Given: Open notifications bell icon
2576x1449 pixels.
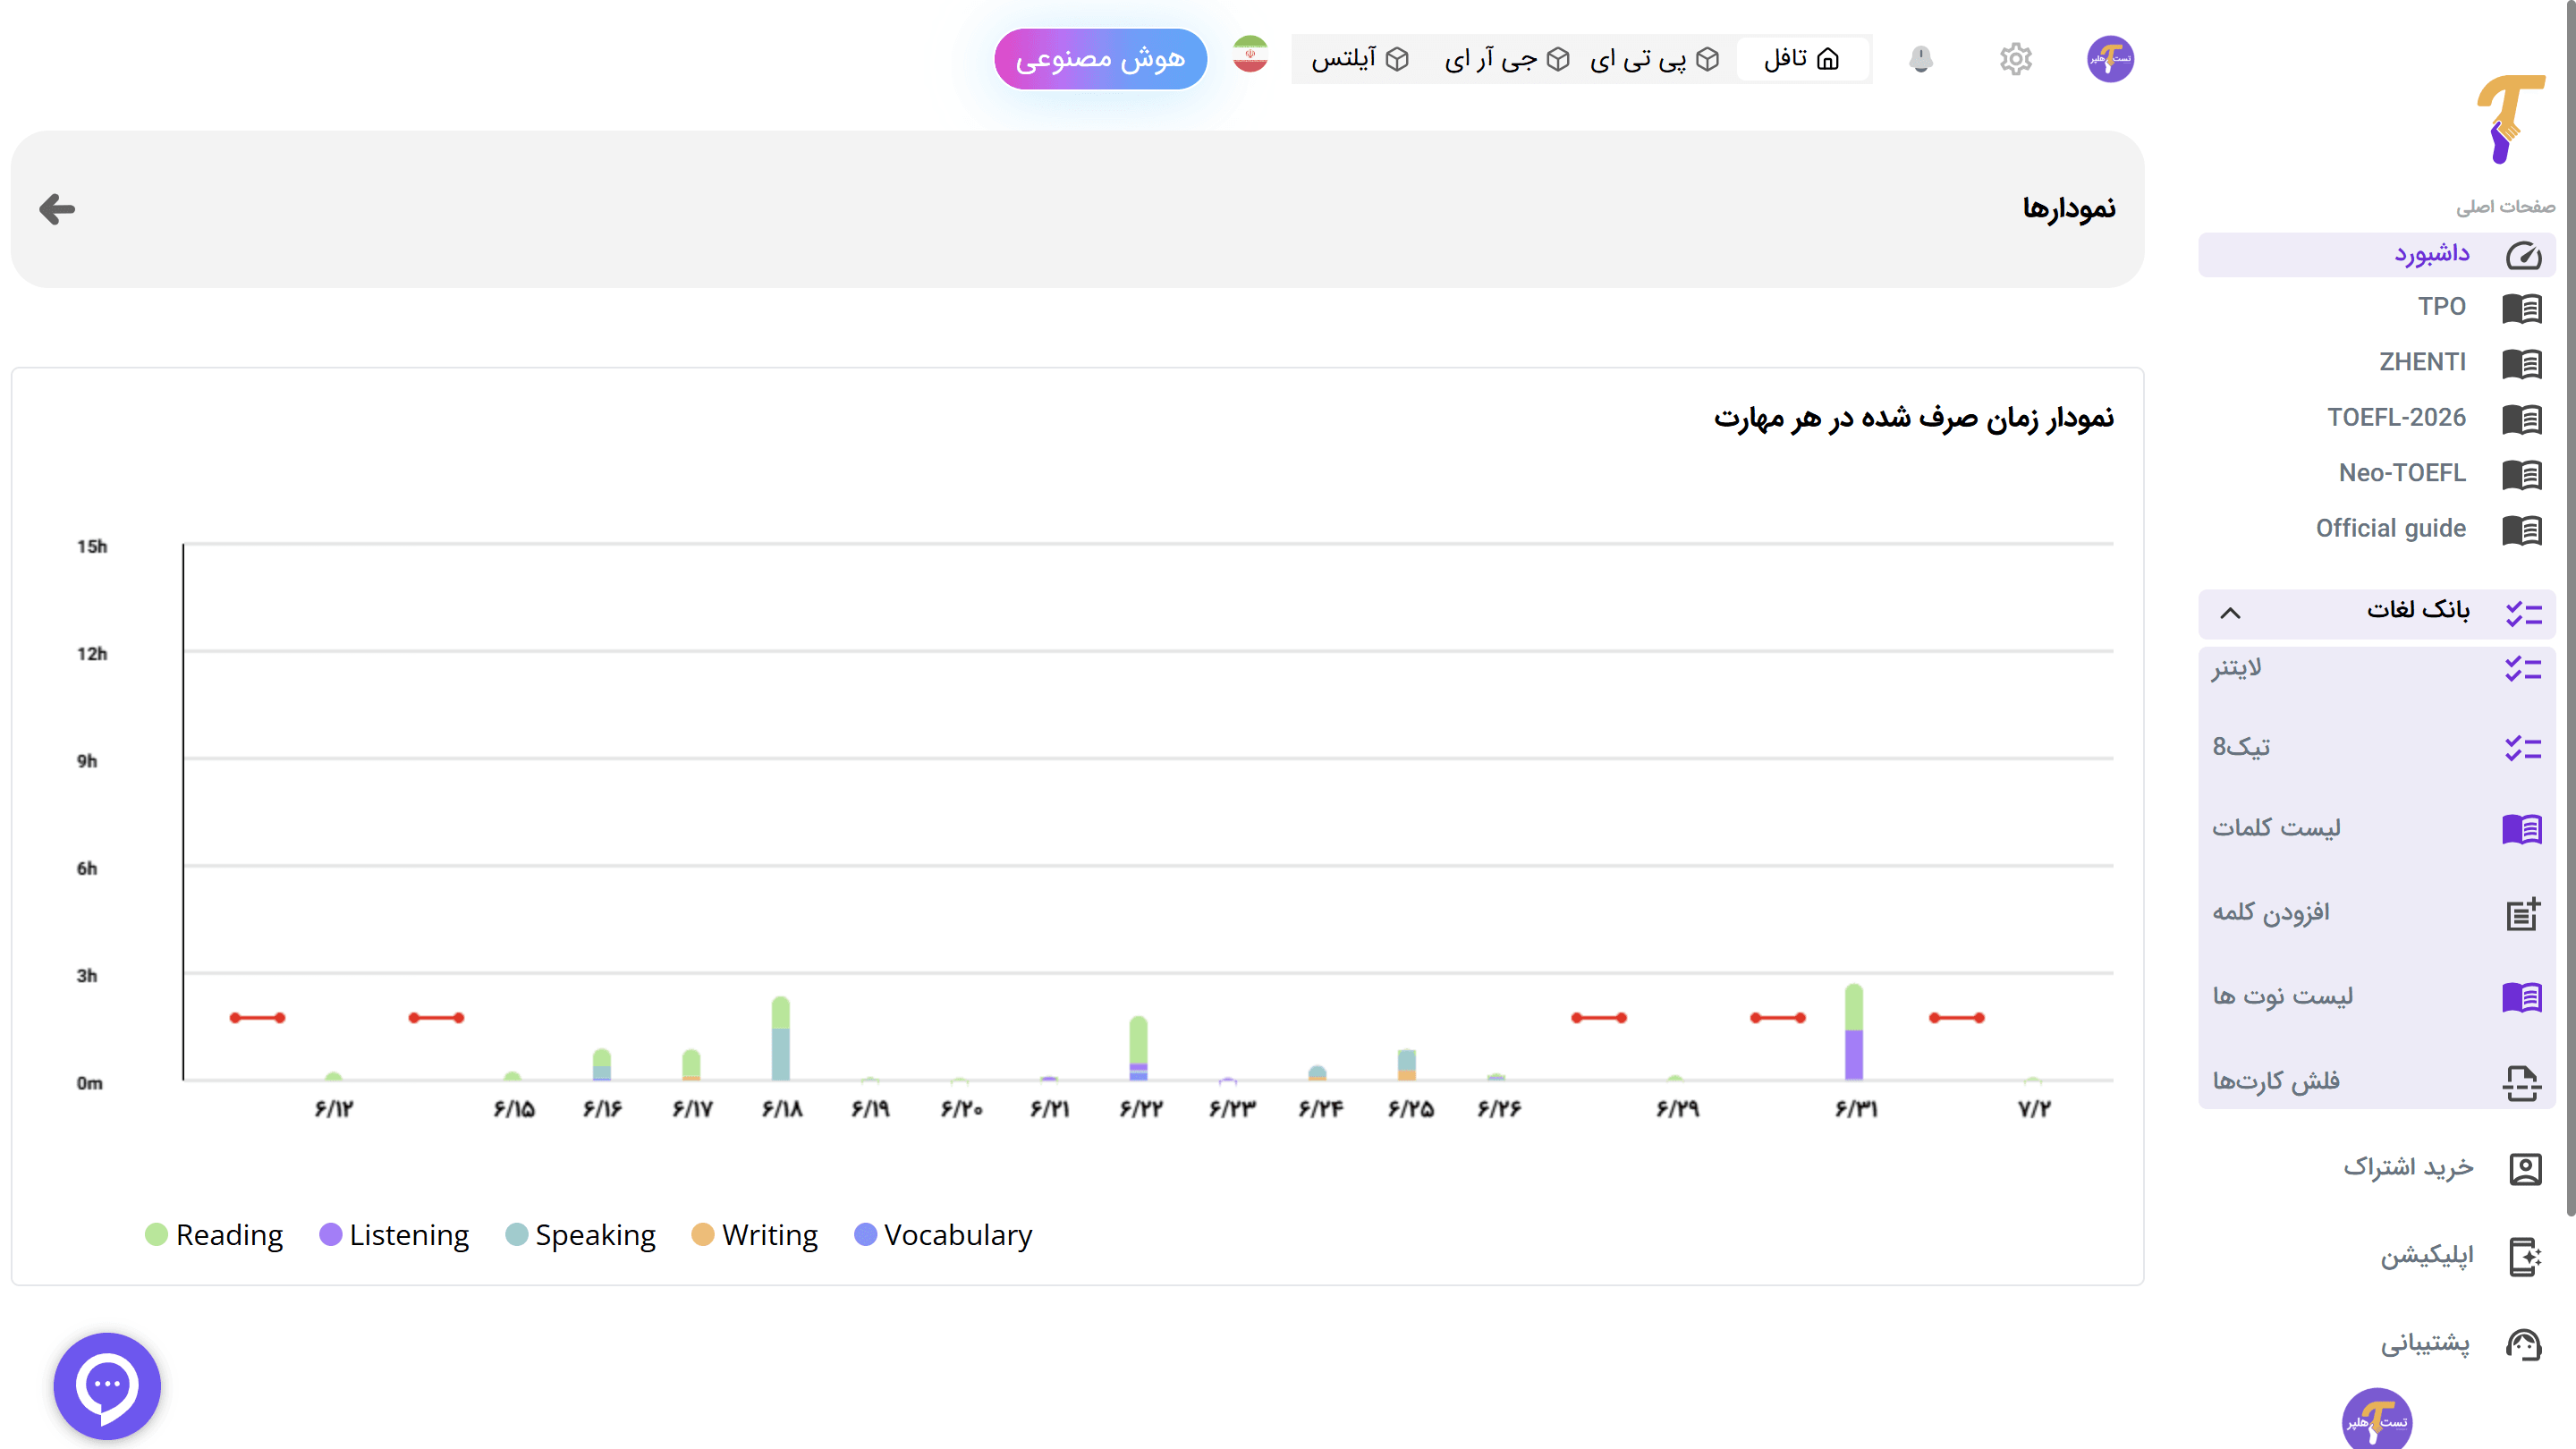Looking at the screenshot, I should click(x=1920, y=59).
